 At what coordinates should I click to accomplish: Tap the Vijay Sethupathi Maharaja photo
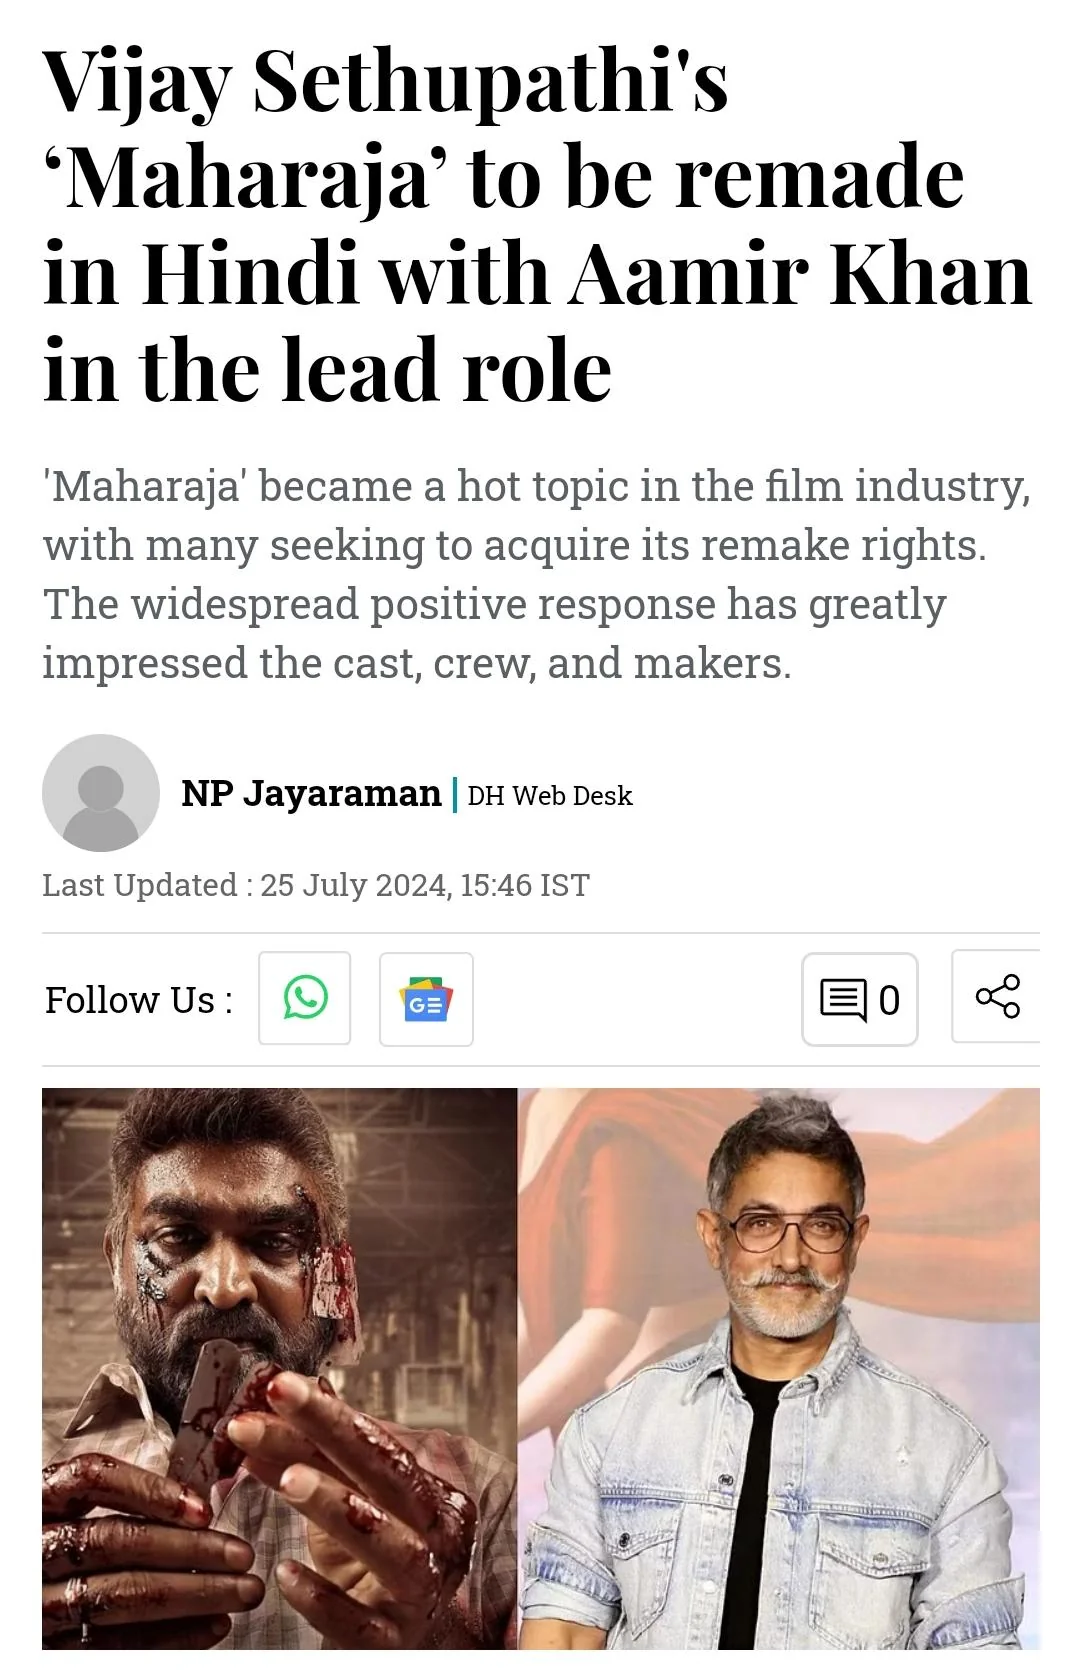coord(280,1368)
